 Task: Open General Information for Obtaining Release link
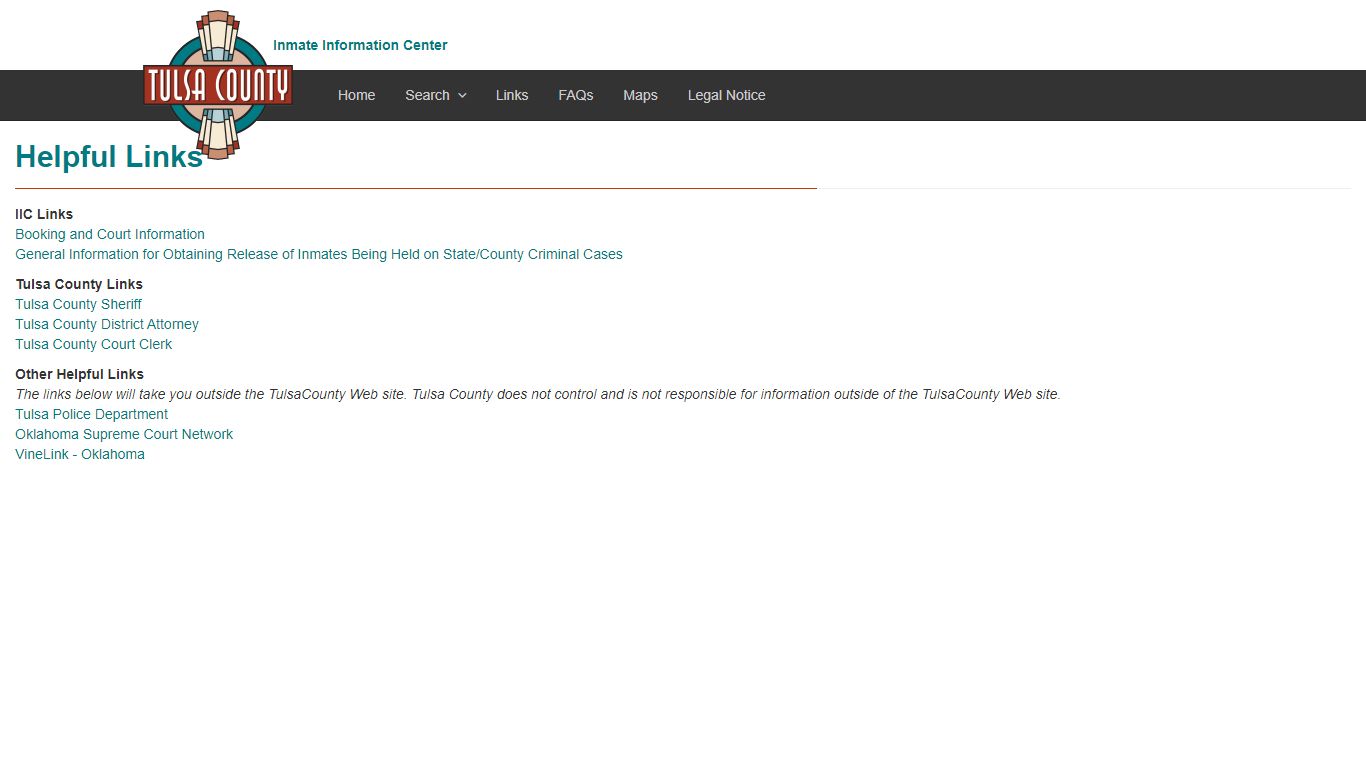(319, 254)
